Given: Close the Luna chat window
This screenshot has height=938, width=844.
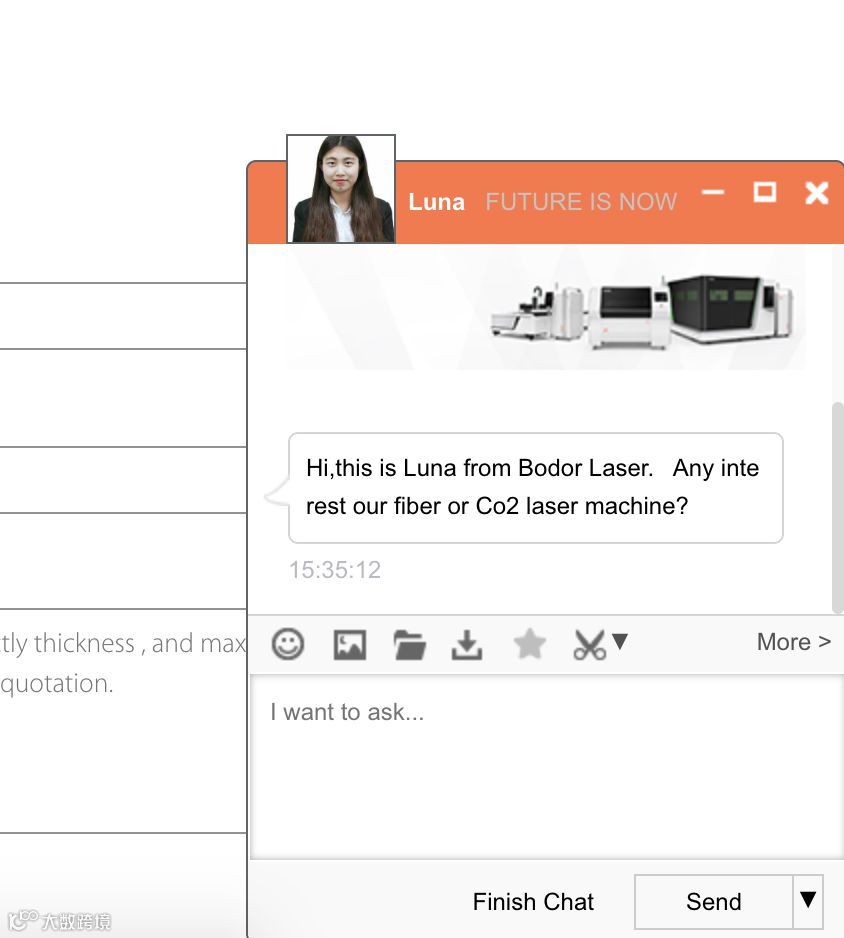Looking at the screenshot, I should point(816,193).
